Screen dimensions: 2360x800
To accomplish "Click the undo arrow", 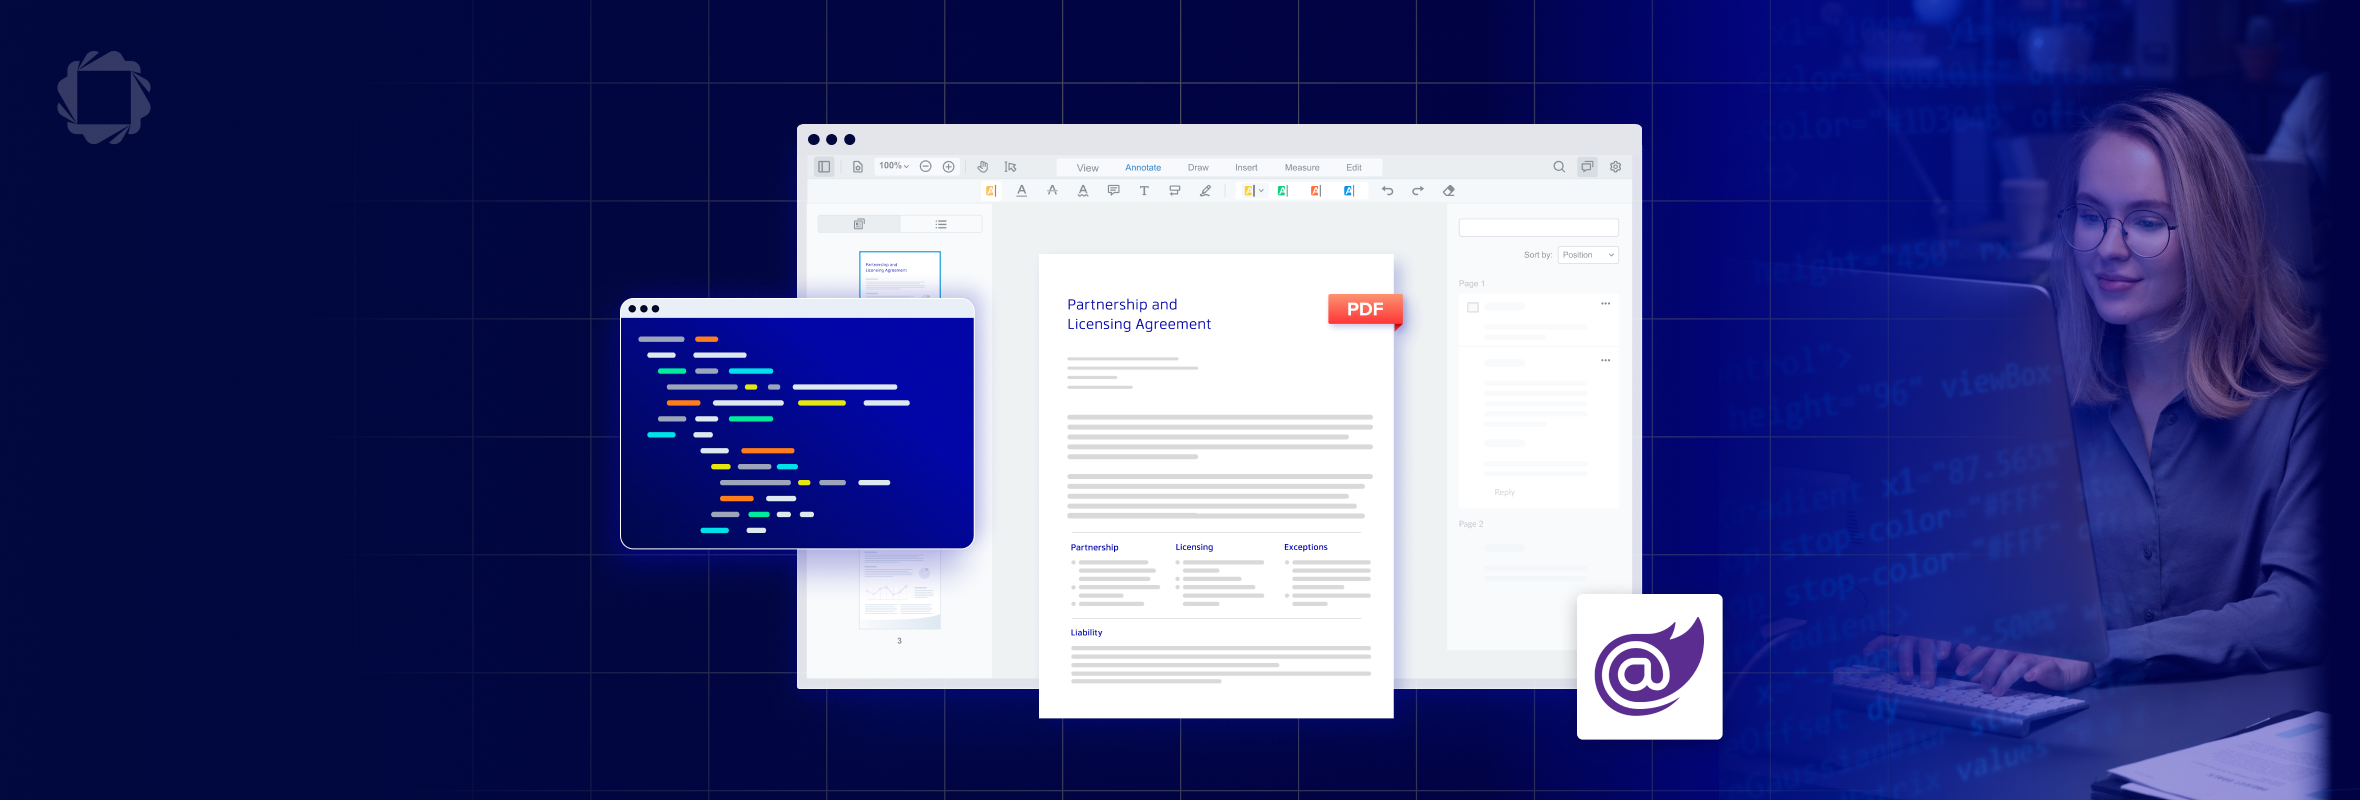I will 1388,191.
